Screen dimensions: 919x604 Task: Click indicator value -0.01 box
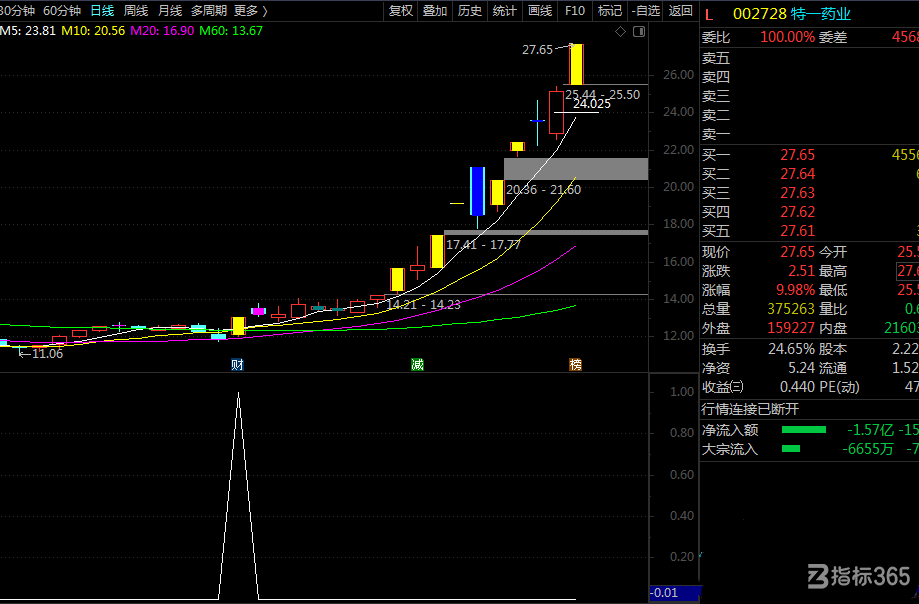(675, 593)
